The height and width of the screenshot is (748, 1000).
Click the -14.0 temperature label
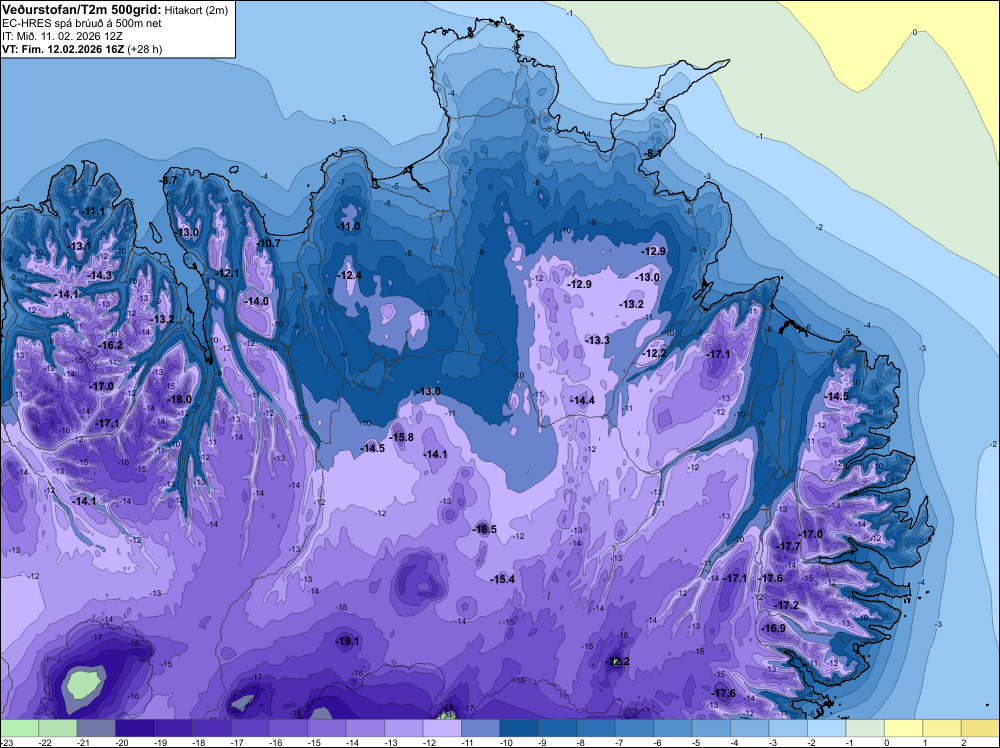[256, 301]
